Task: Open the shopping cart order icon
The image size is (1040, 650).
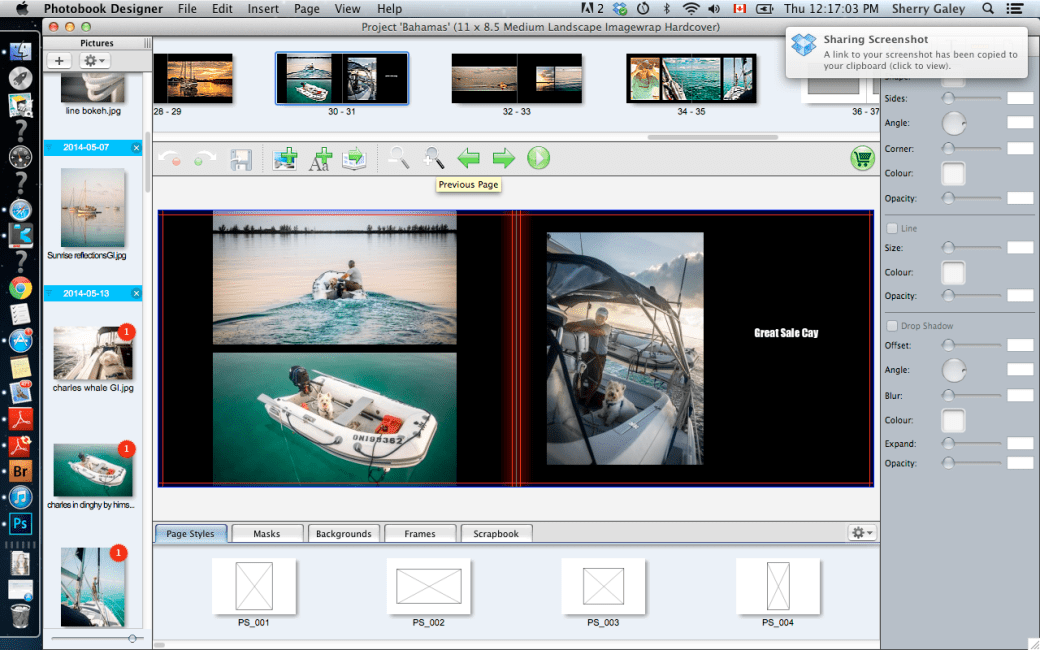Action: (862, 158)
